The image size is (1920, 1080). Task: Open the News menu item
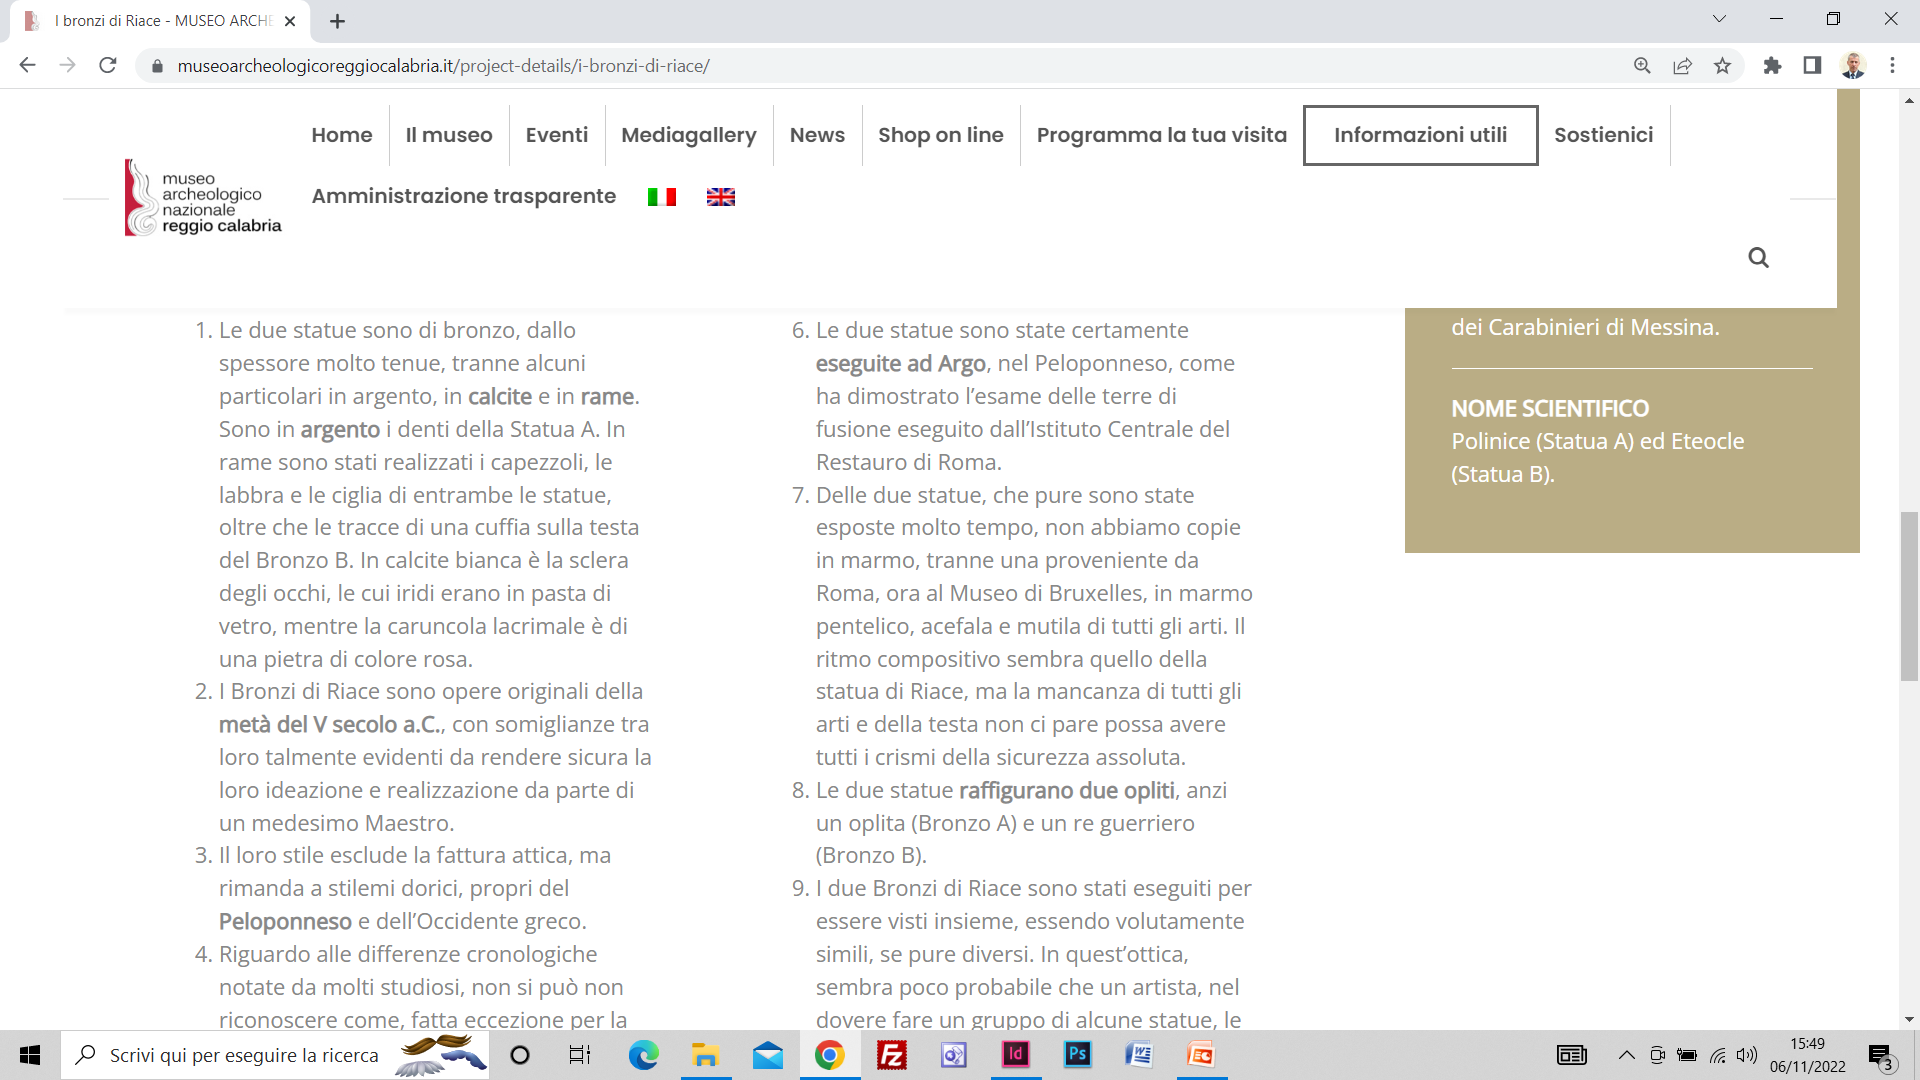point(817,135)
